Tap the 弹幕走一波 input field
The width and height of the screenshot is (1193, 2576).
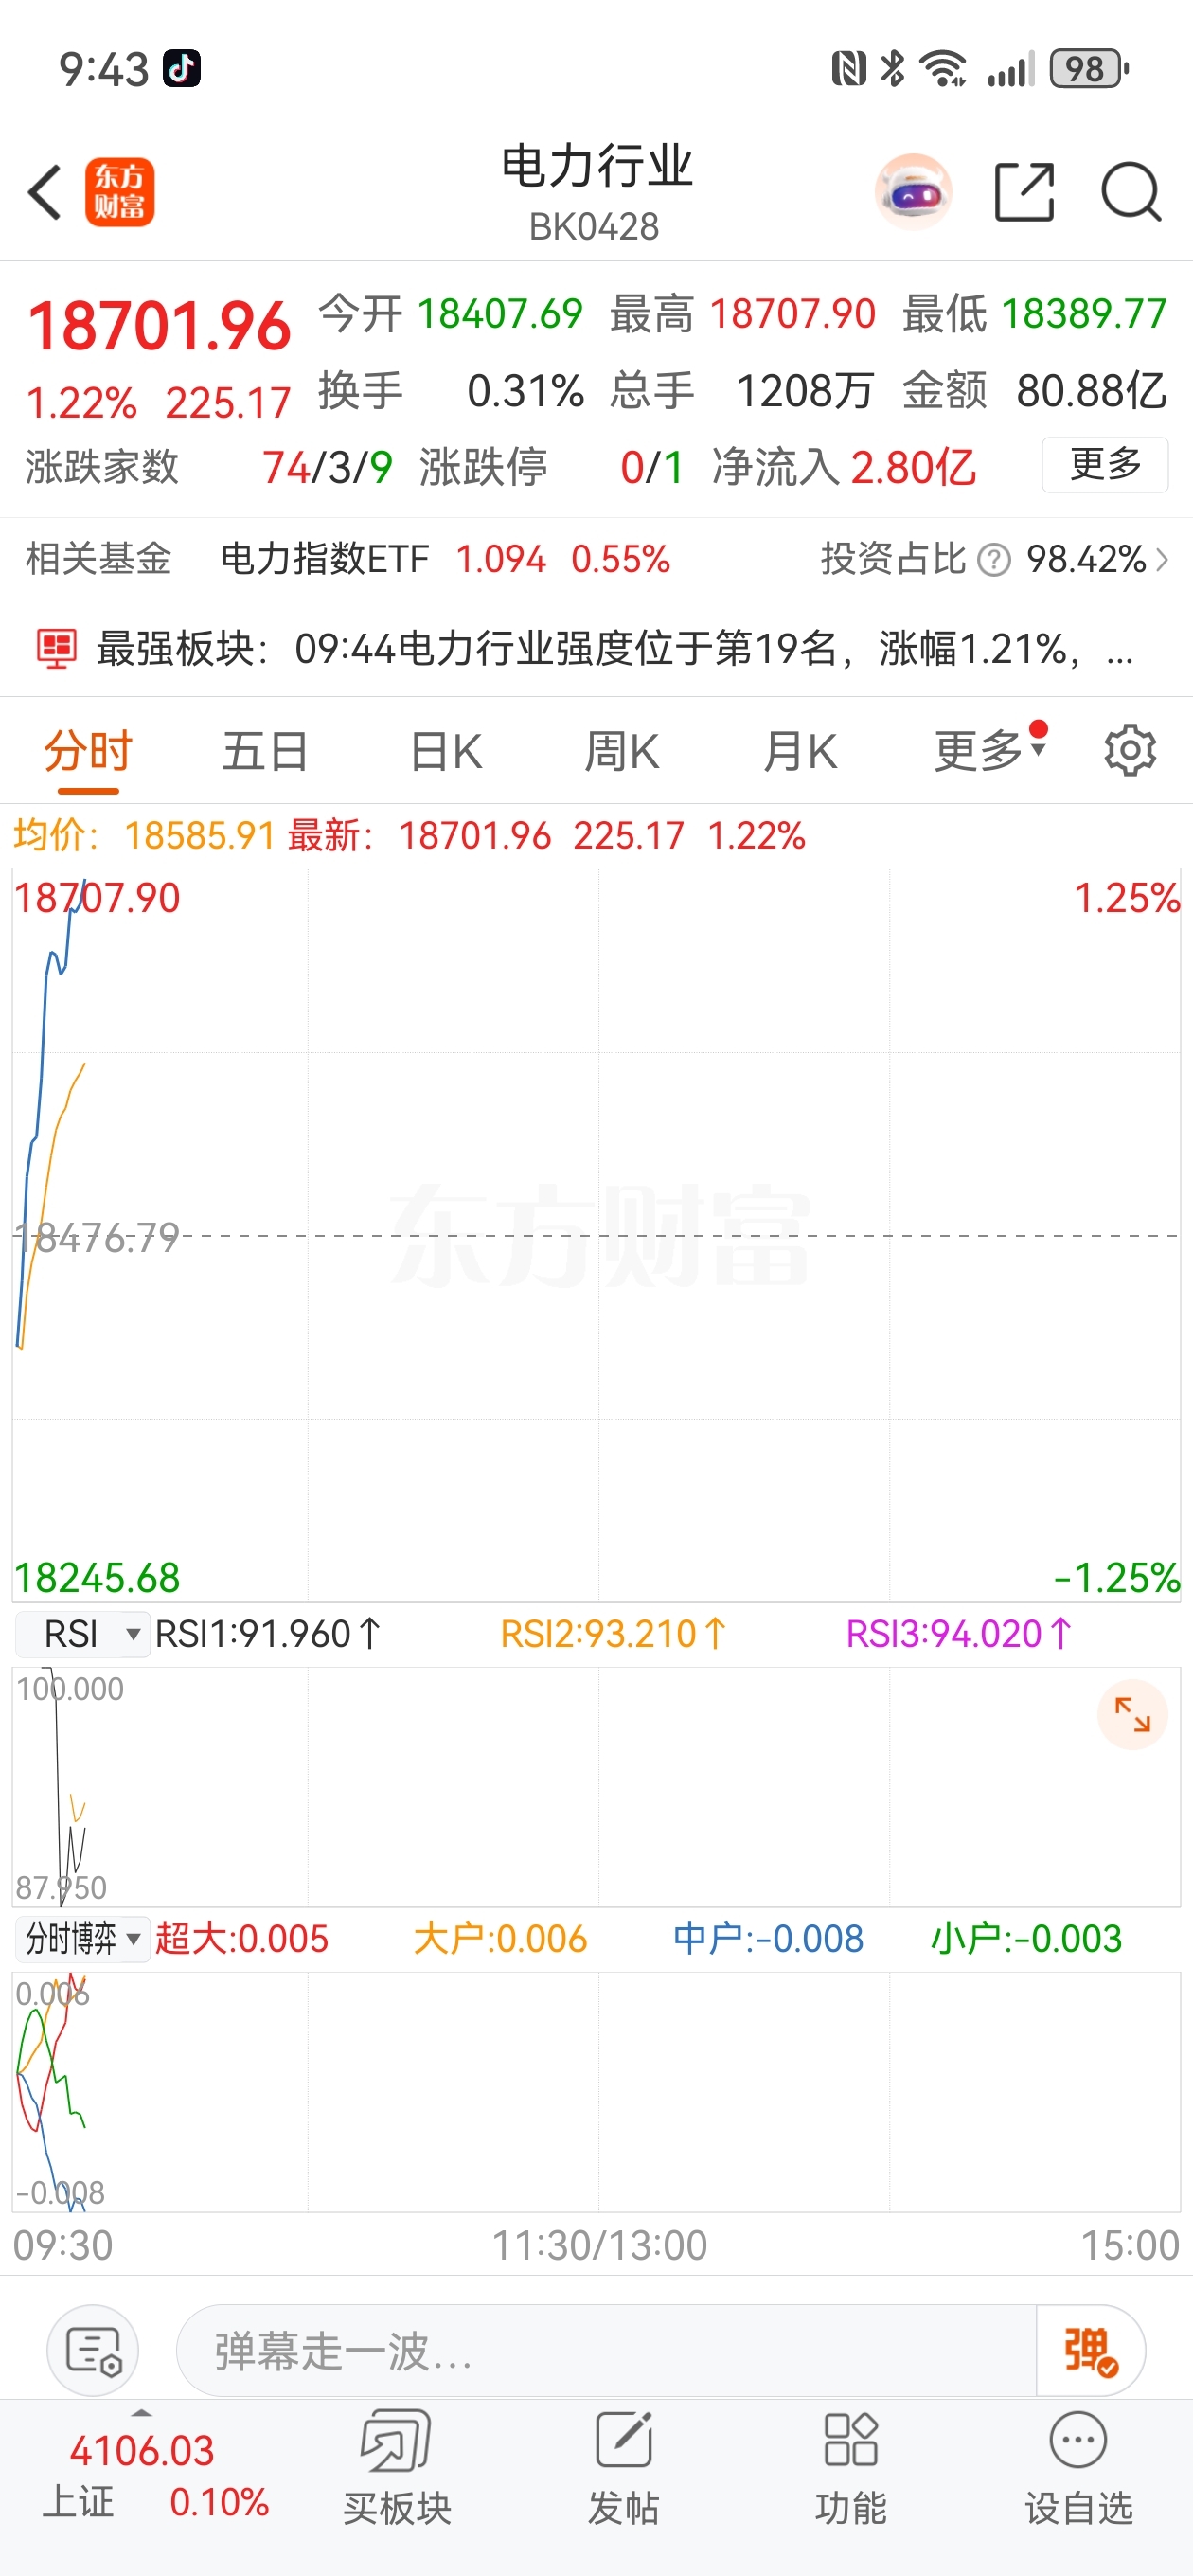point(606,2351)
